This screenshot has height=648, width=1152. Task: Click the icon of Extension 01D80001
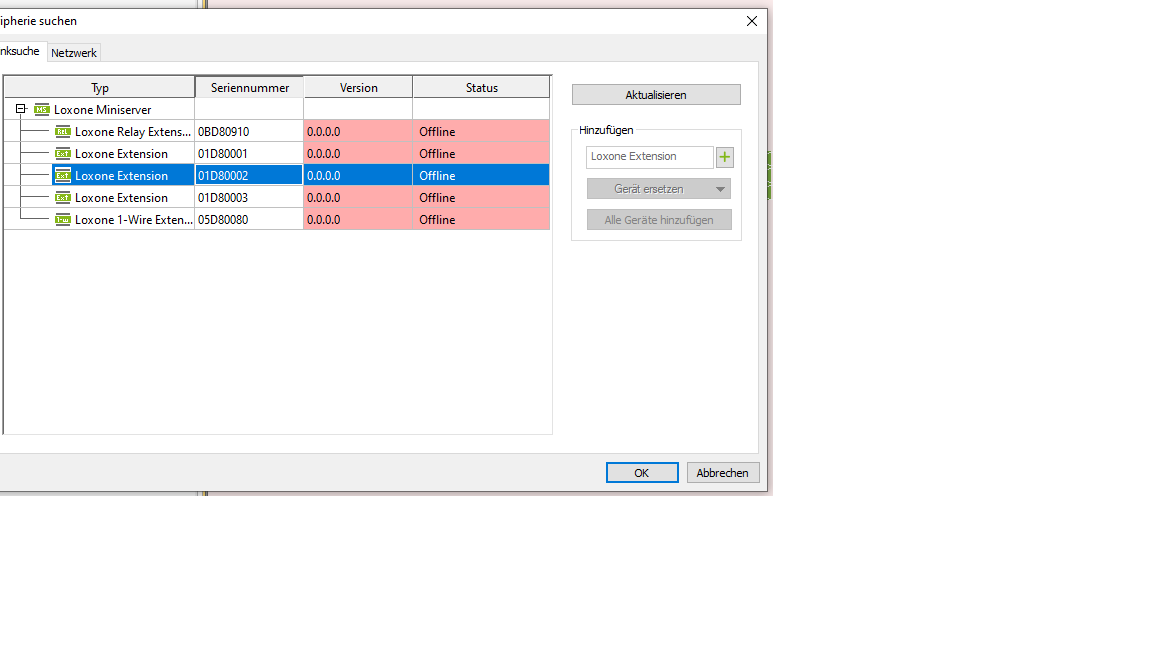point(63,154)
